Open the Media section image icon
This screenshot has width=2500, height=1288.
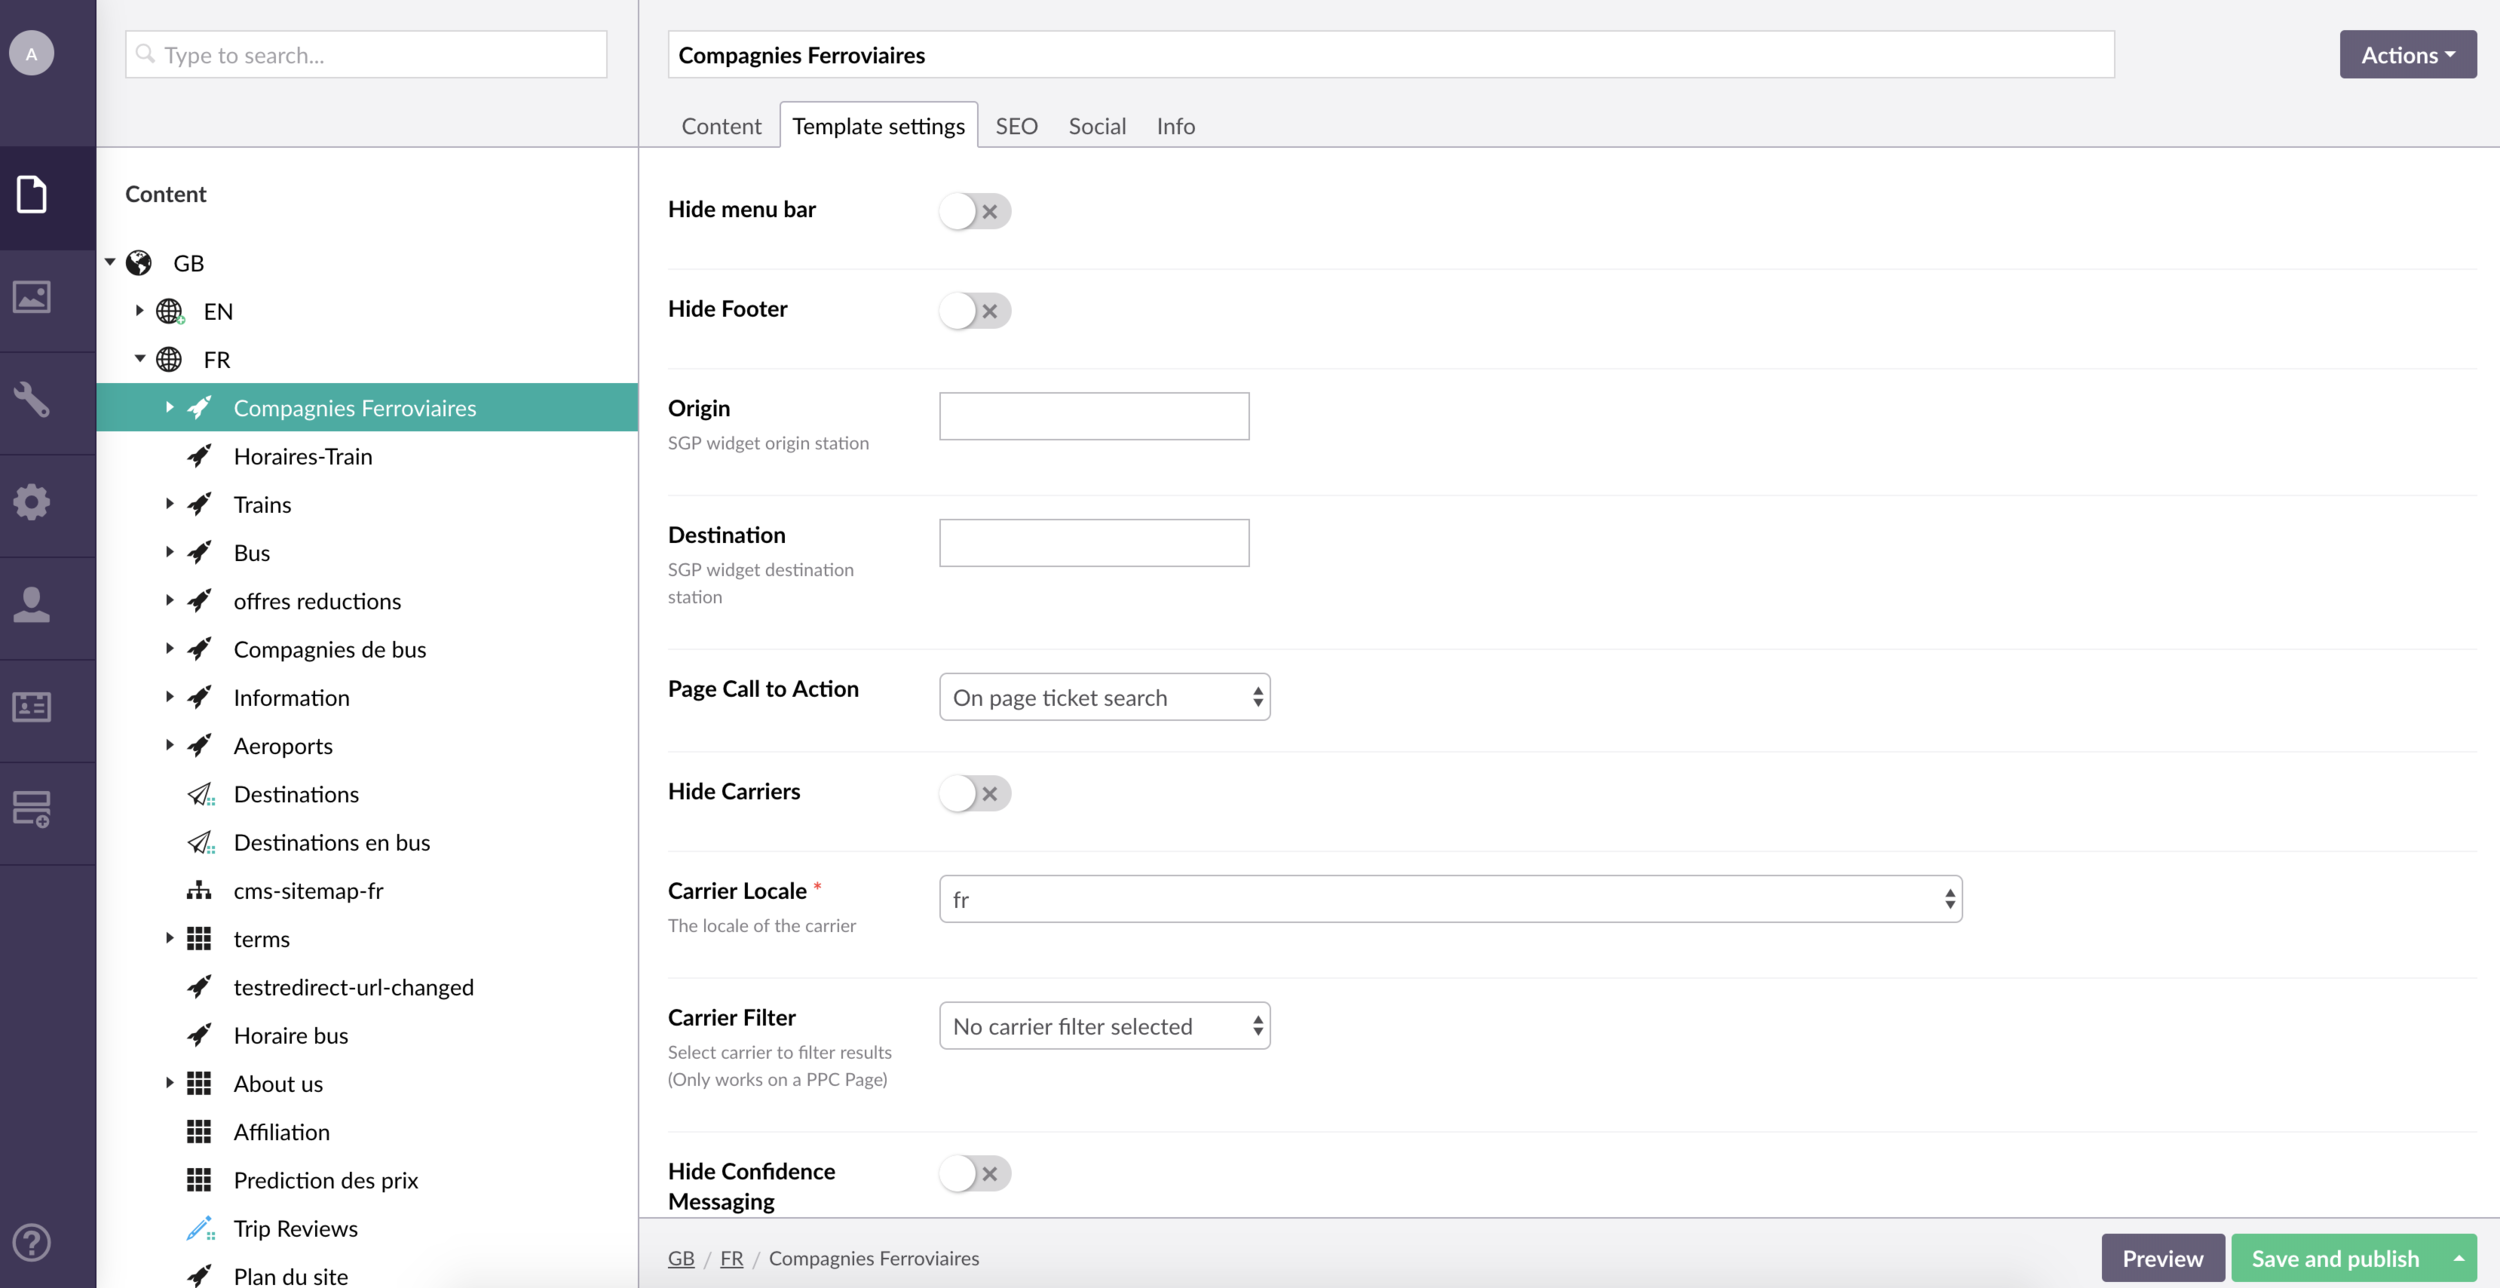[32, 297]
